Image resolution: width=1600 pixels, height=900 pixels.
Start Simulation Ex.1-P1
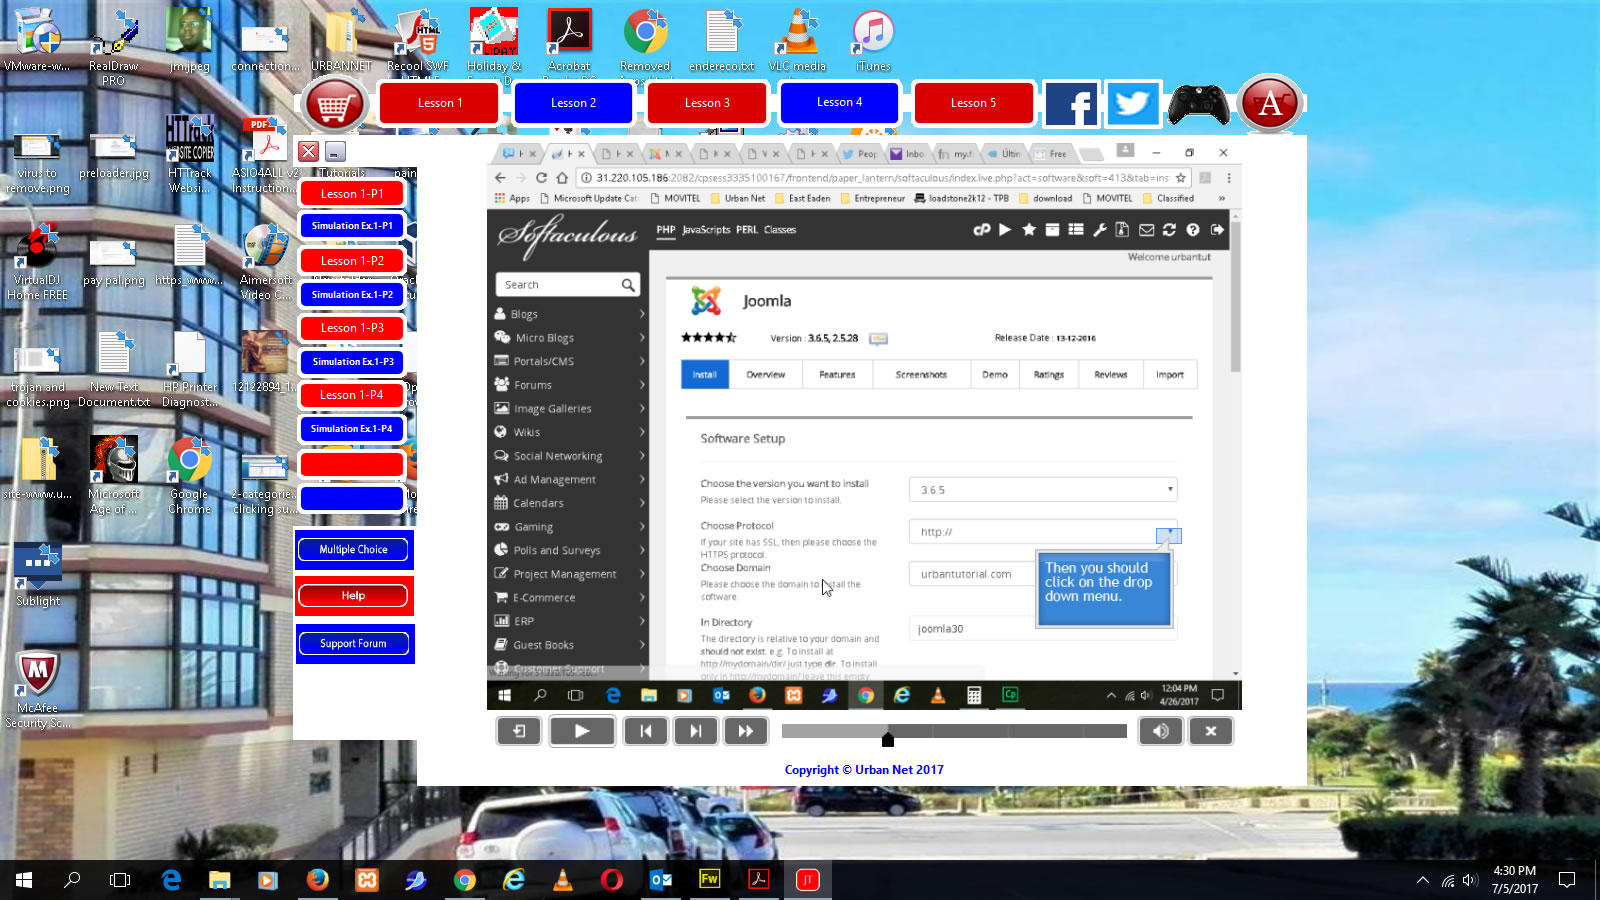352,226
